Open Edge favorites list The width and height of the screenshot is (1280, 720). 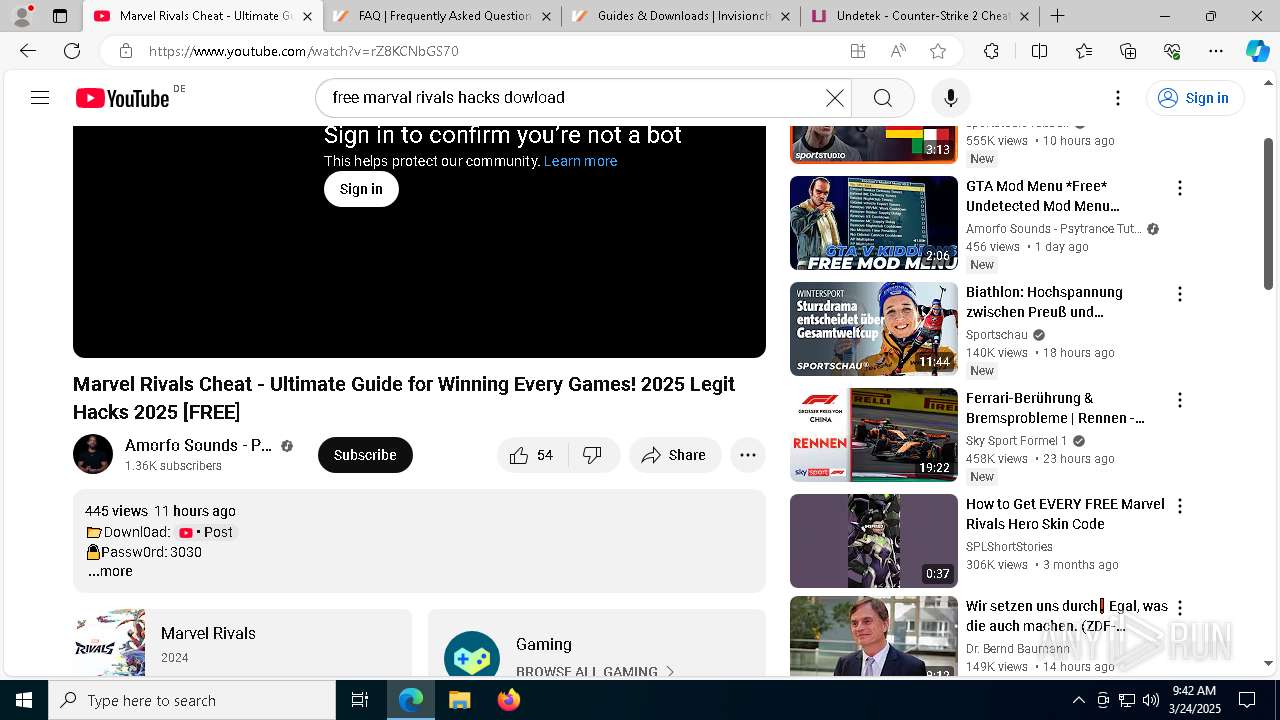click(1084, 51)
